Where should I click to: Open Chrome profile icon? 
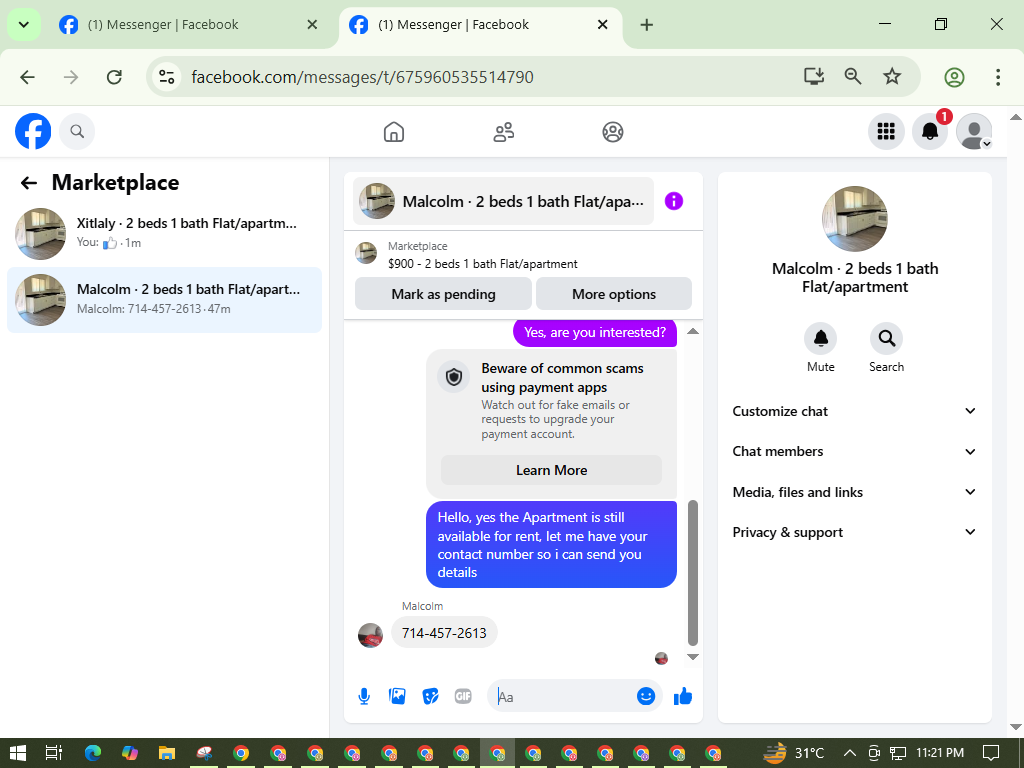[x=954, y=77]
